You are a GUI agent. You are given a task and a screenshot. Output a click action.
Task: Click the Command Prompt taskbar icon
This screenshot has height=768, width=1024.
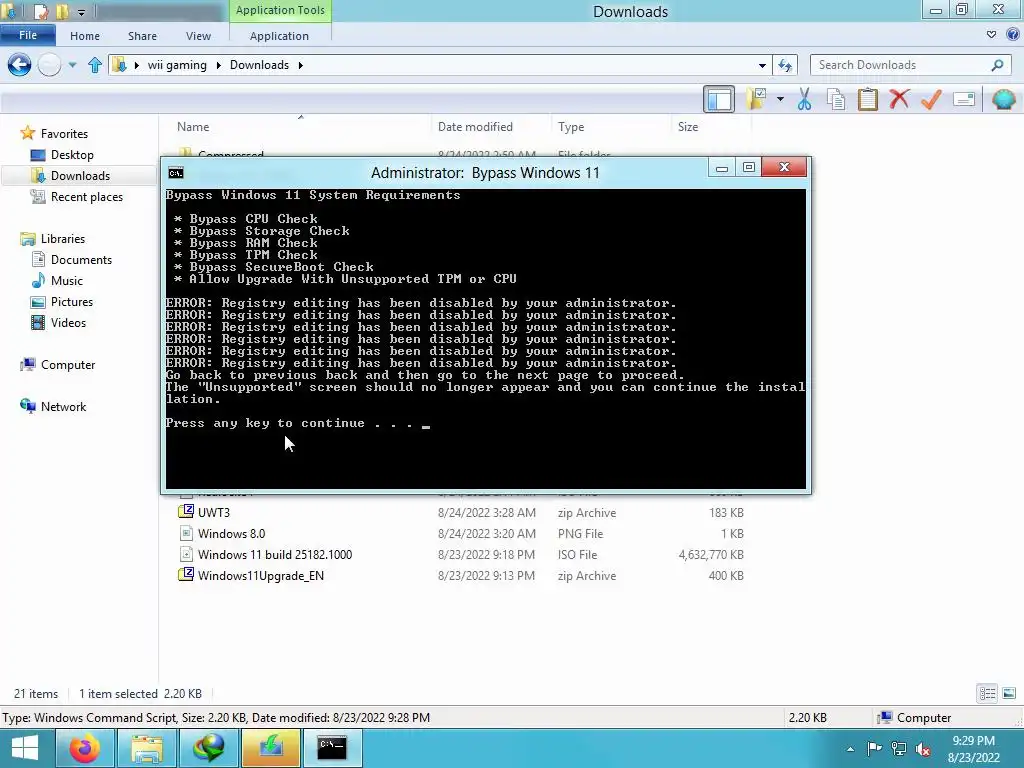pos(332,748)
